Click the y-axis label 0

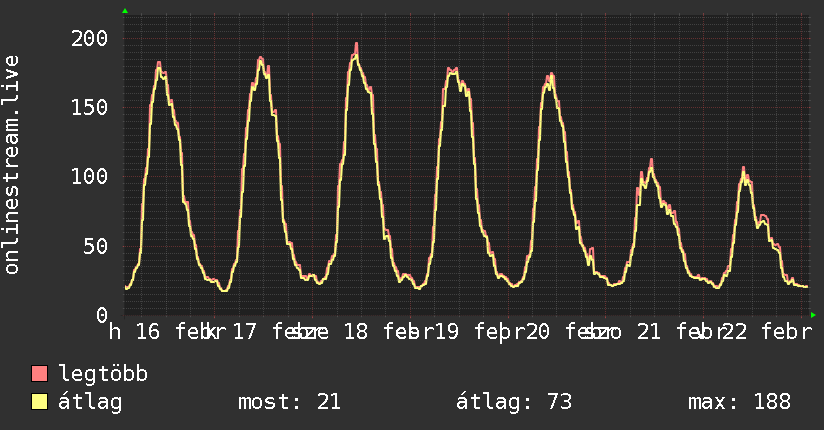point(102,315)
